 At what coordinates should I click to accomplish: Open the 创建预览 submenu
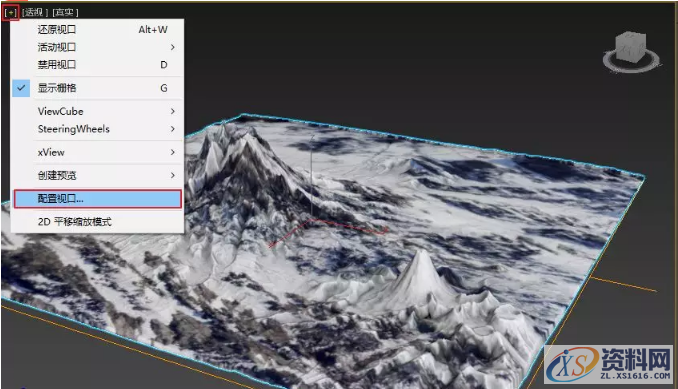click(97, 175)
